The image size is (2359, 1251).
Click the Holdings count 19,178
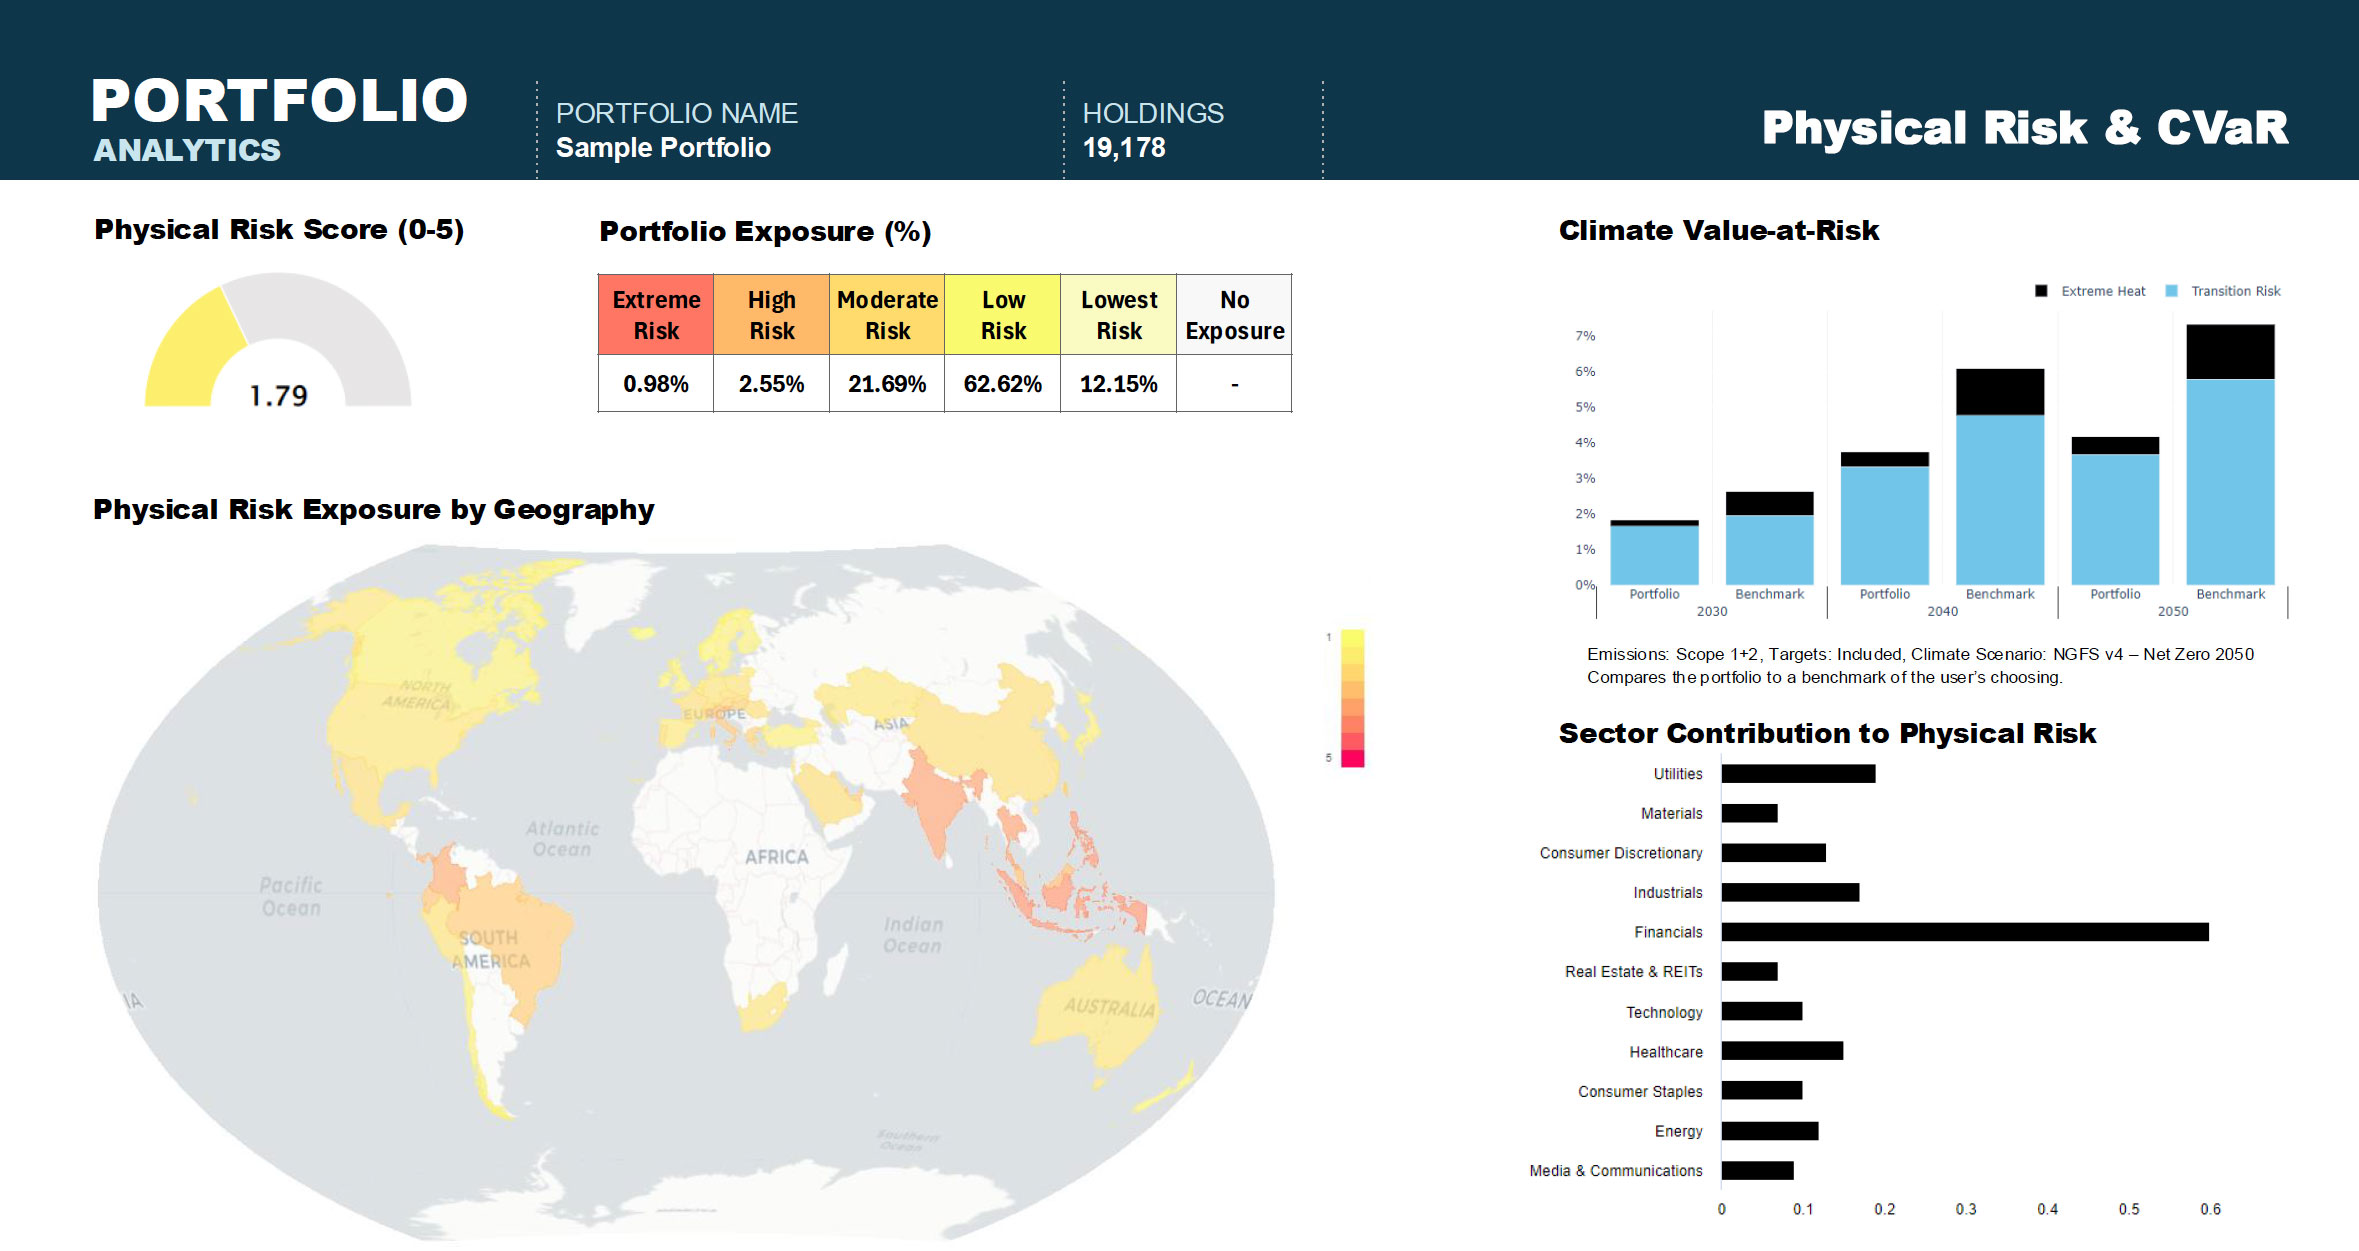pyautogui.click(x=1125, y=147)
